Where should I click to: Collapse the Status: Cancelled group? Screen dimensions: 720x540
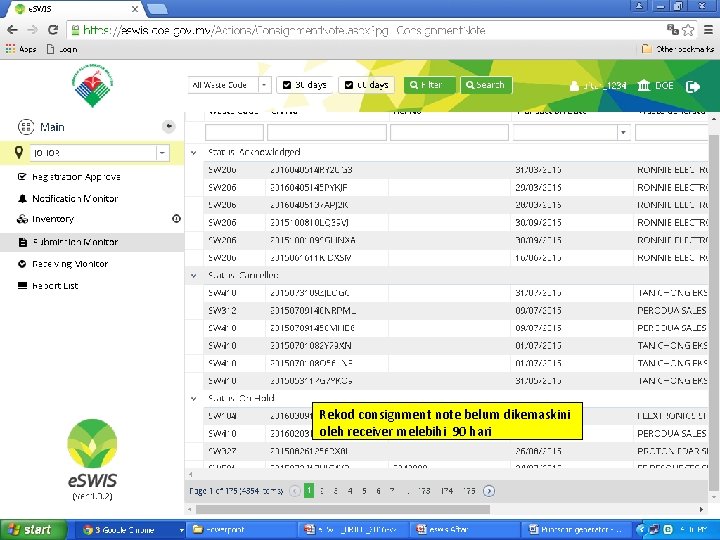coord(193,276)
